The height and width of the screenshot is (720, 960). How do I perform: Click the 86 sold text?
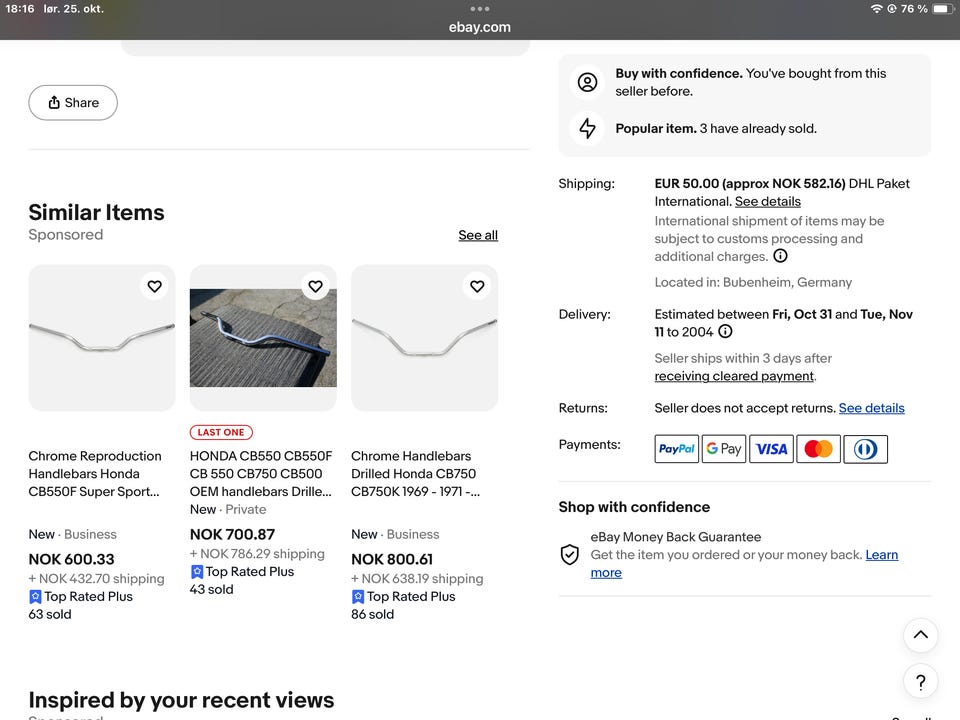(x=372, y=614)
